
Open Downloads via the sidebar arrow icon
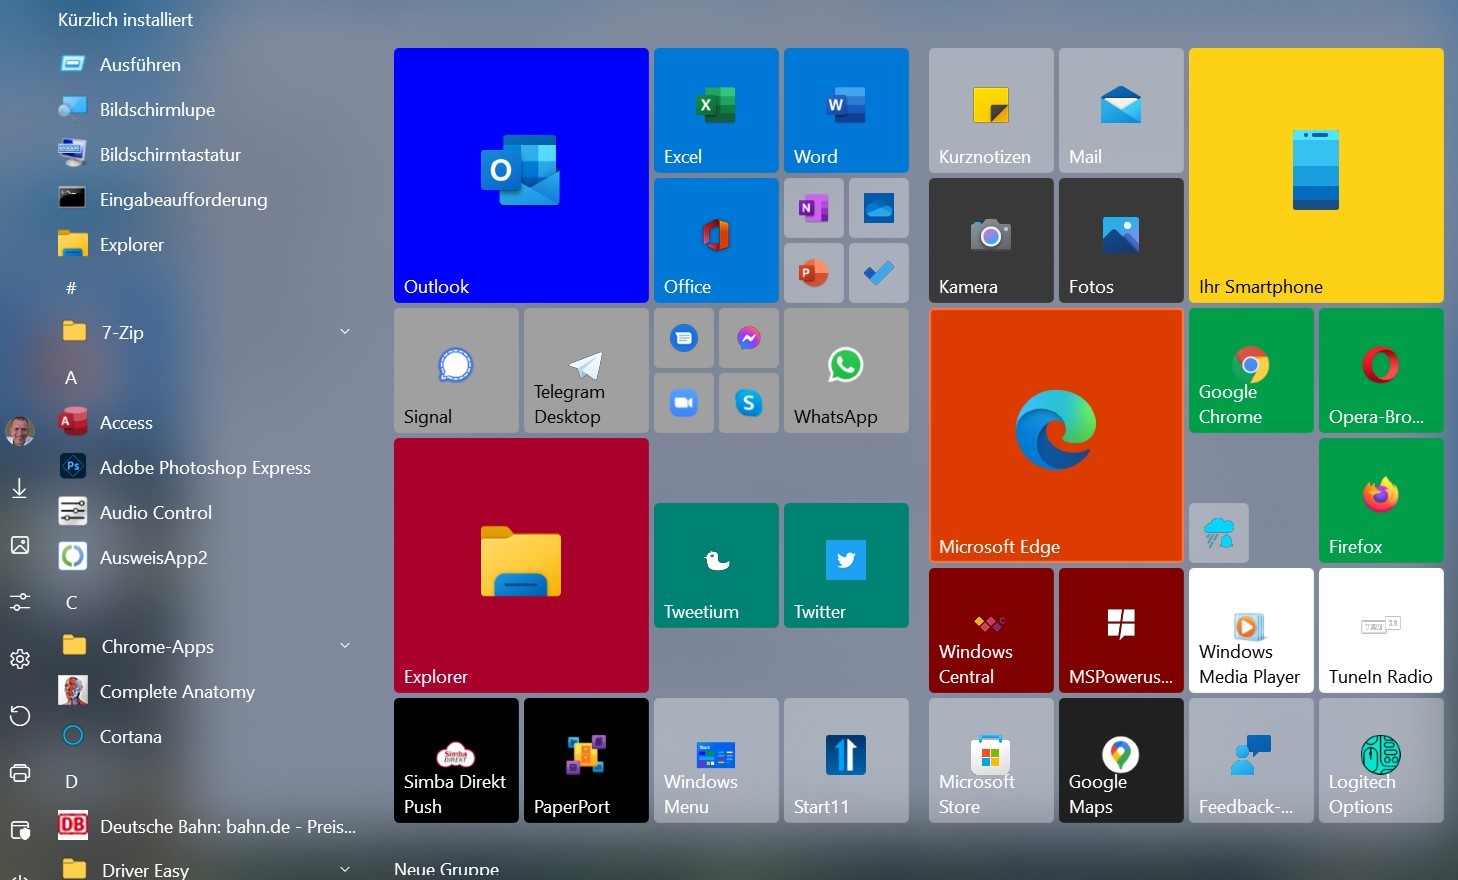click(19, 488)
